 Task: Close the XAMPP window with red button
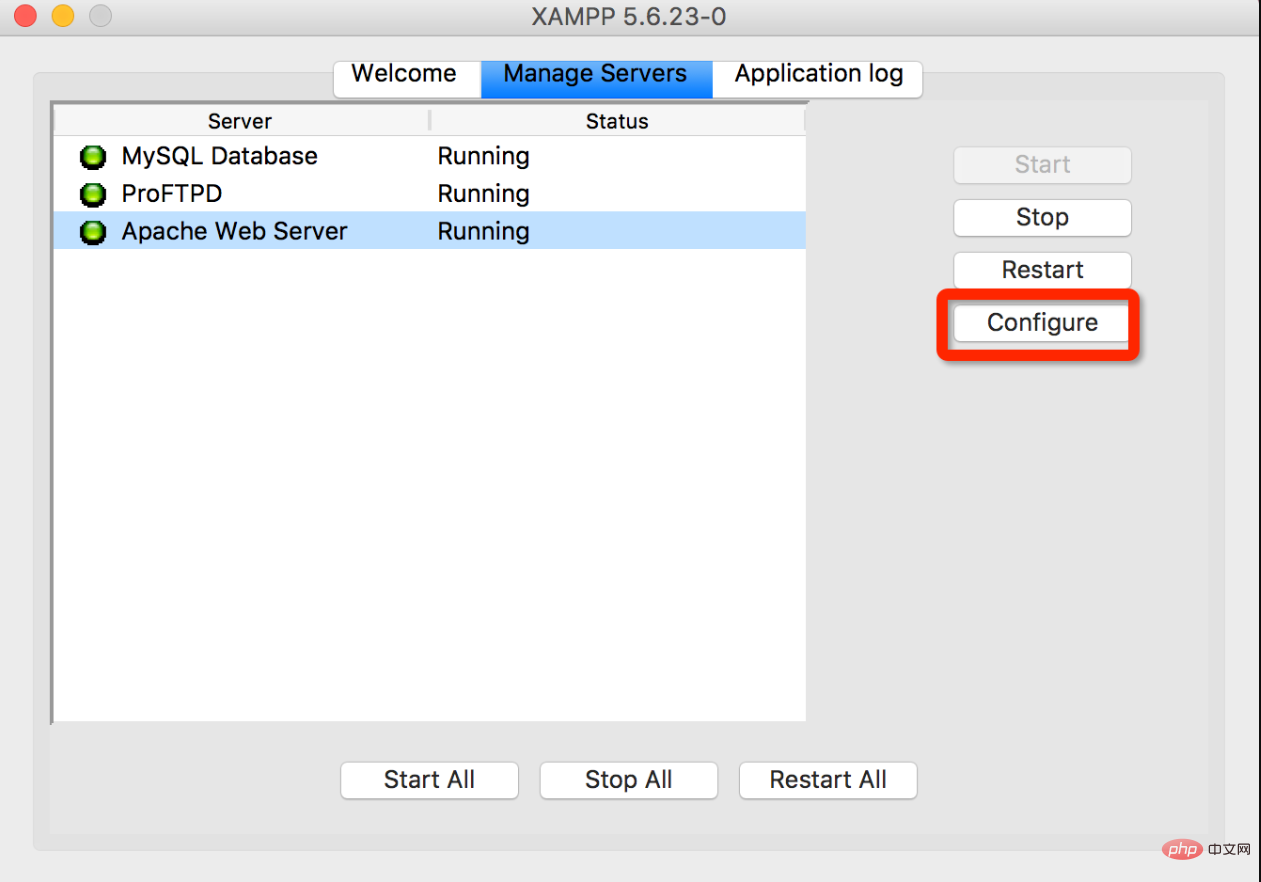pos(24,16)
